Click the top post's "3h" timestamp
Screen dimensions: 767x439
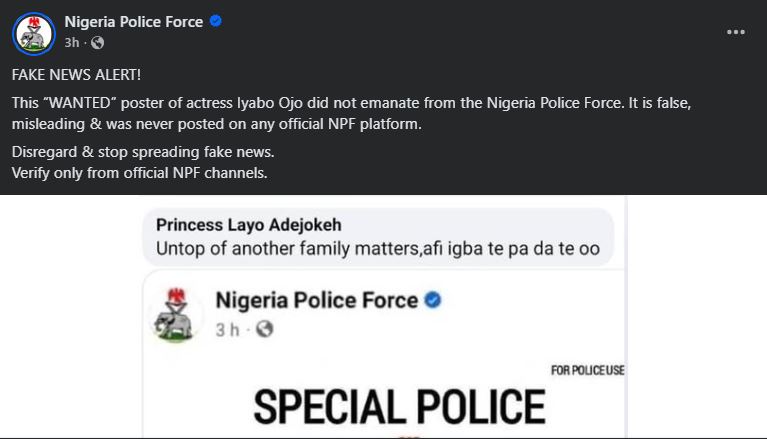(72, 43)
